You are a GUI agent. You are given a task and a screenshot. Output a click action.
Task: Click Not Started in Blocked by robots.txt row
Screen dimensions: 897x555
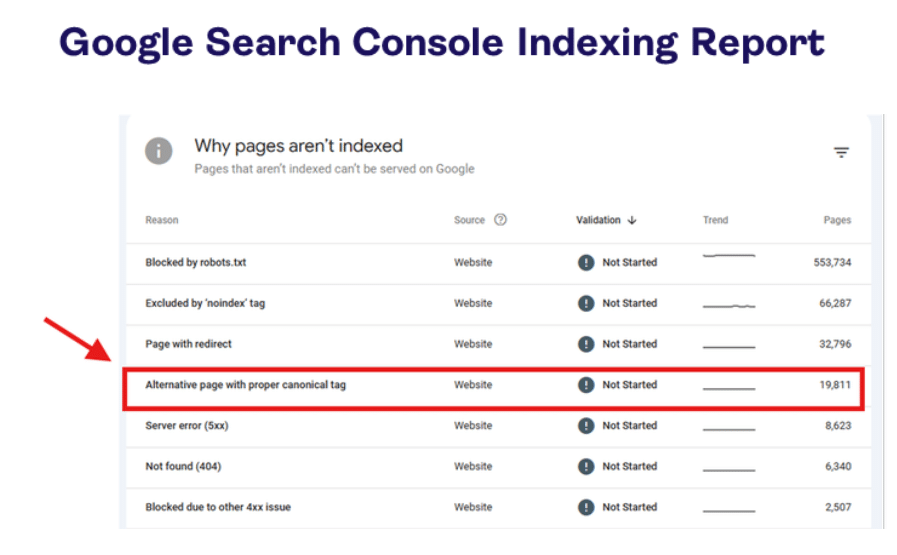coord(629,263)
